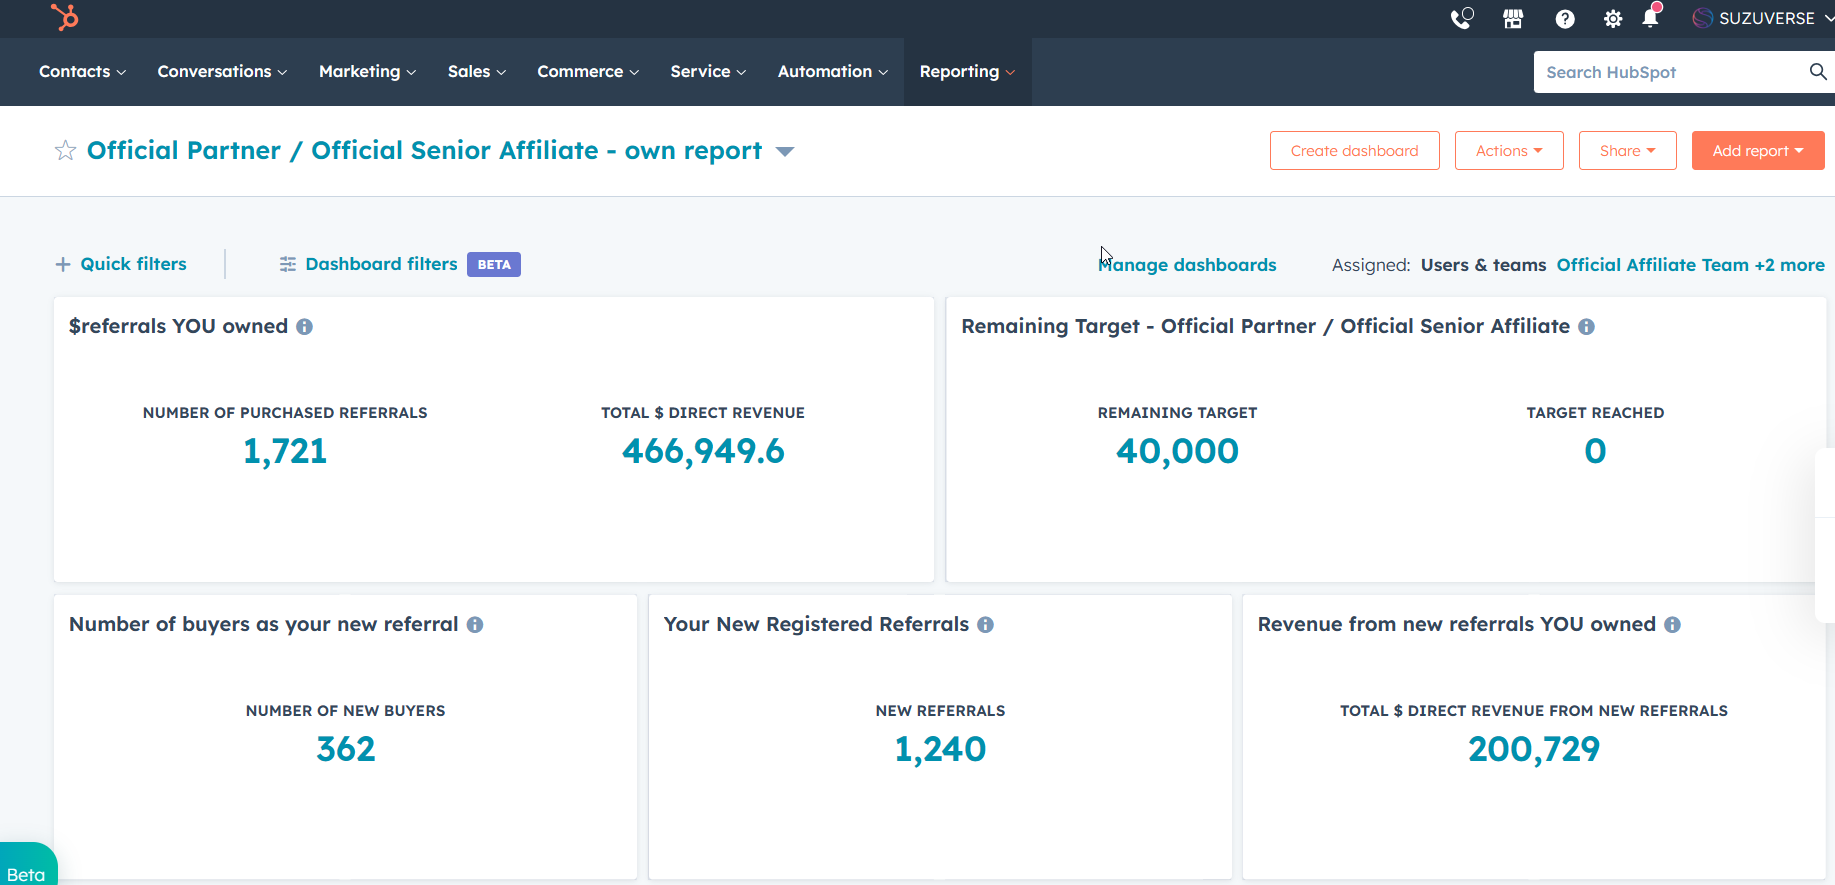Open the Reporting menu
The width and height of the screenshot is (1835, 885).
pos(966,72)
